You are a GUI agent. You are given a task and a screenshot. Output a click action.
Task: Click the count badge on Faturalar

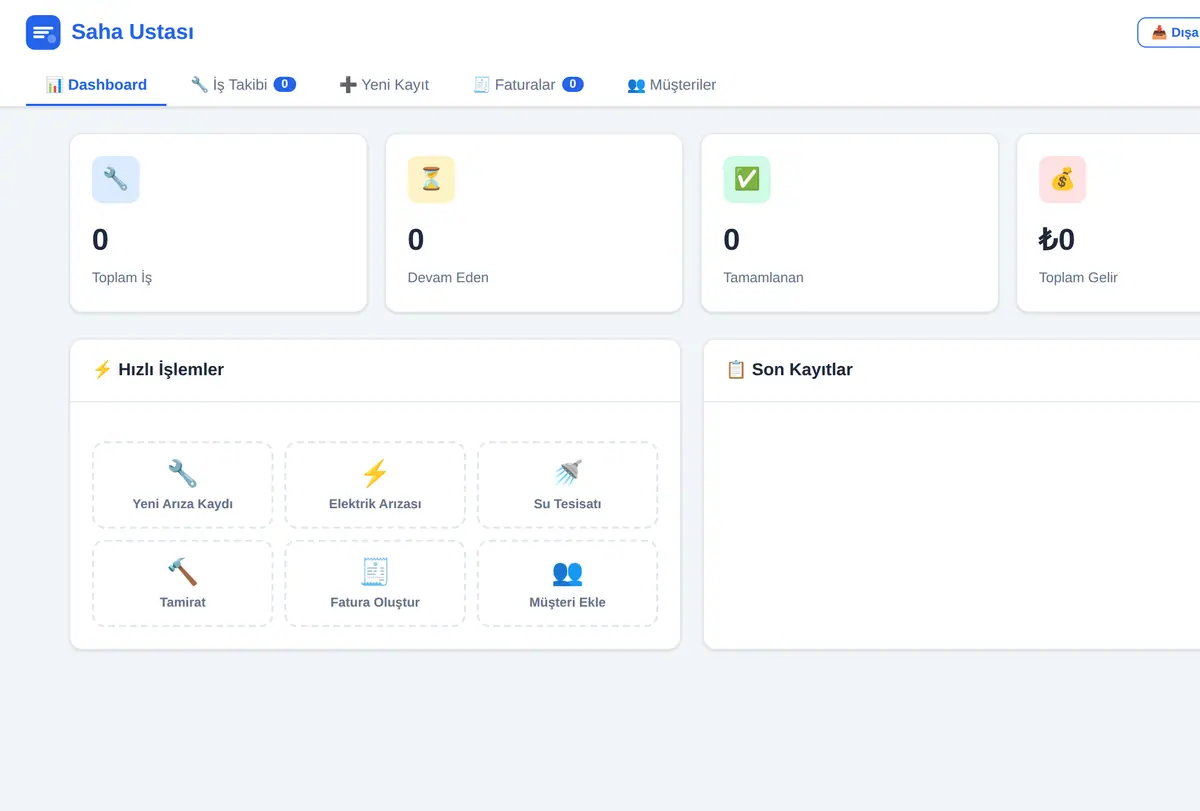click(x=573, y=84)
